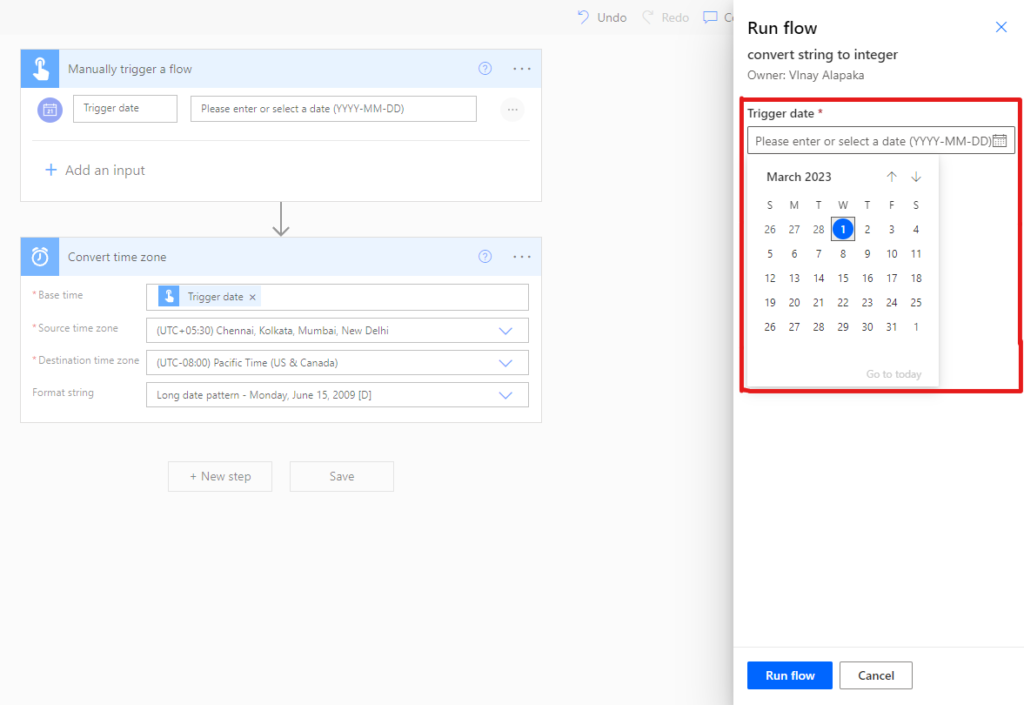1024x705 pixels.
Task: Open the Comments speech bubble icon
Action: coord(710,17)
